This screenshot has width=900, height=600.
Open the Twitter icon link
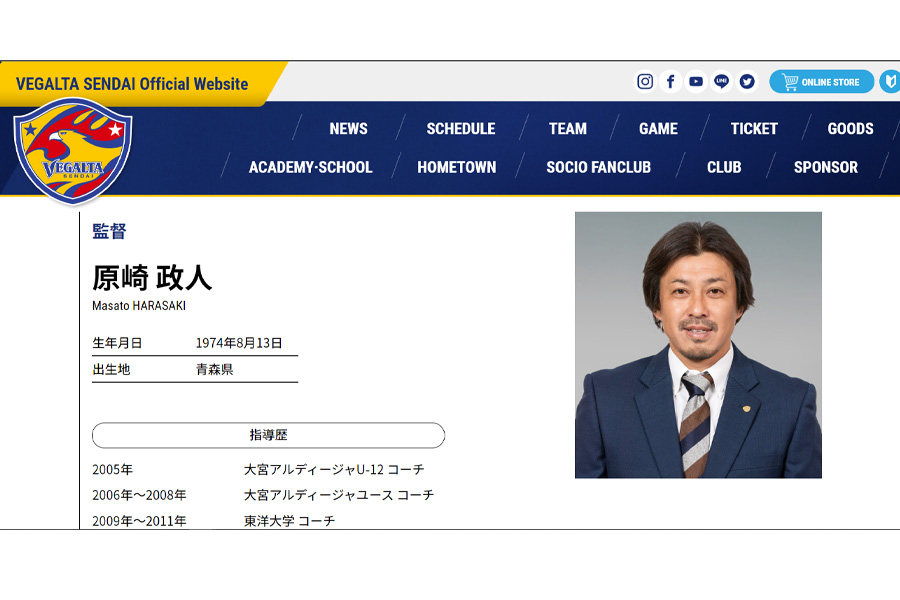coord(747,82)
